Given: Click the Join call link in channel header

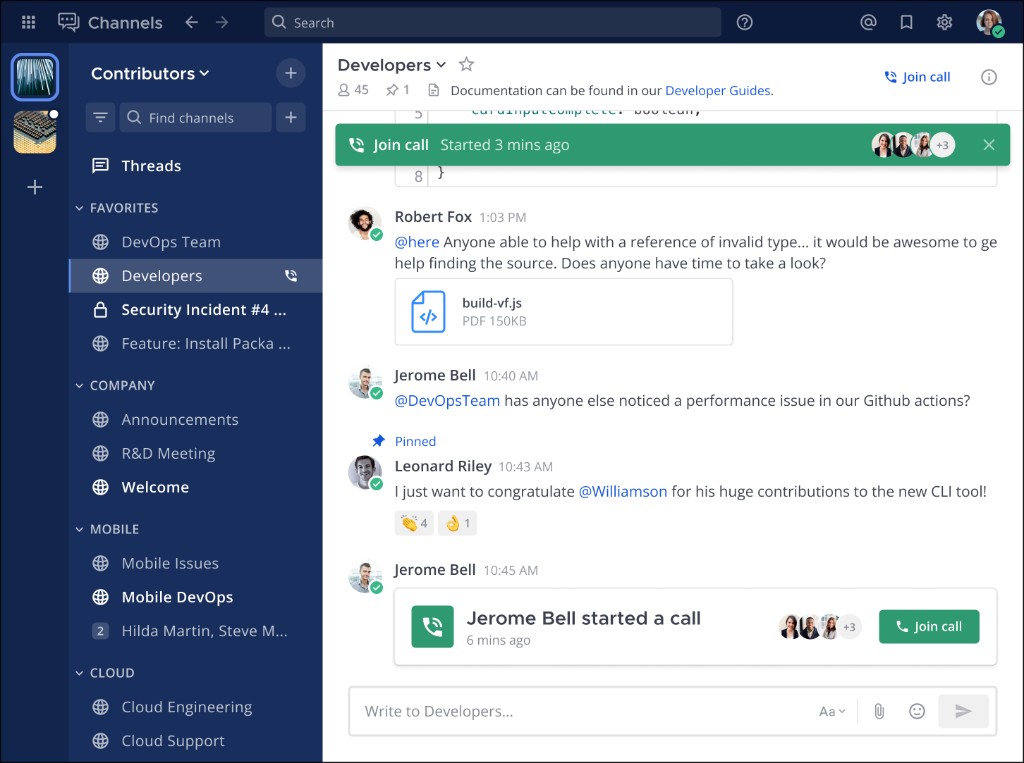Looking at the screenshot, I should pyautogui.click(x=917, y=77).
